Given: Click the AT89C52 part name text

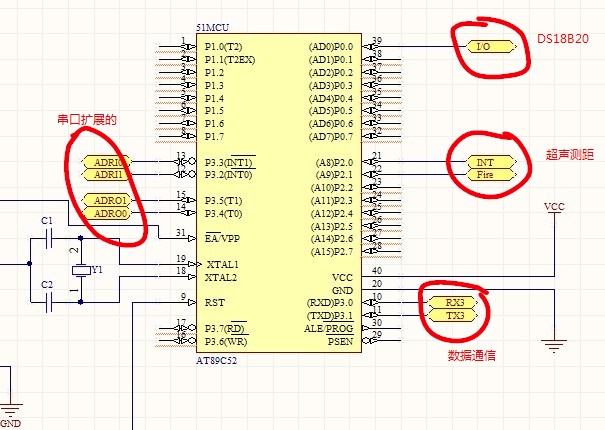Looking at the screenshot, I should pyautogui.click(x=216, y=361).
